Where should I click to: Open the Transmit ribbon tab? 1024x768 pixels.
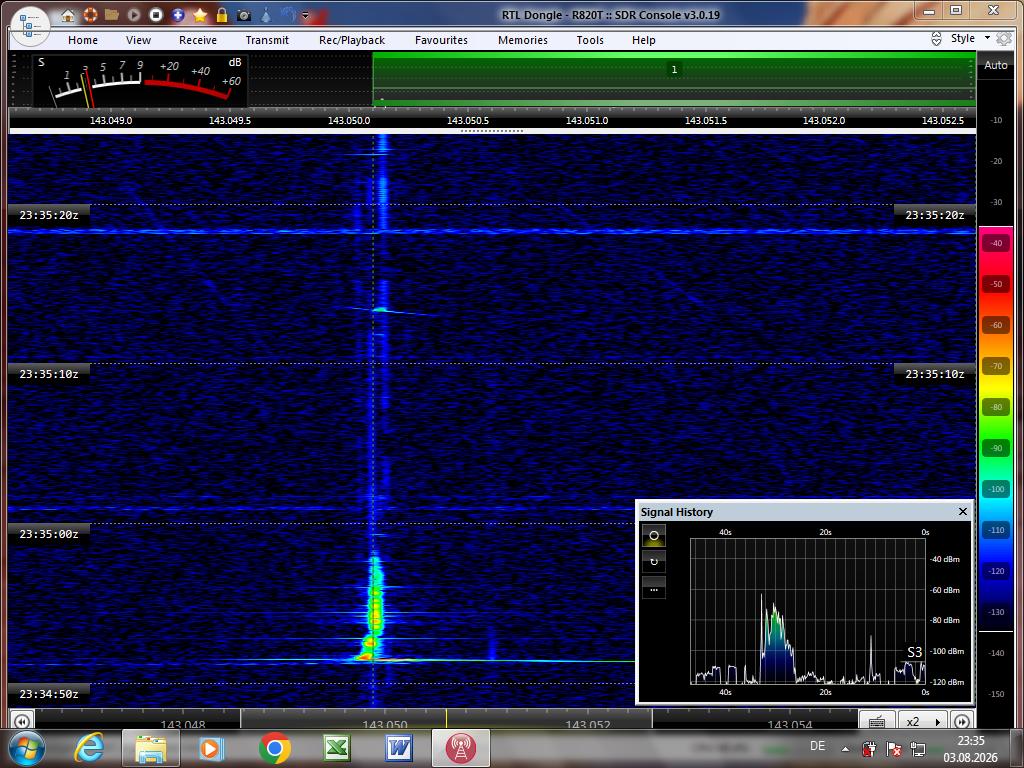(267, 40)
